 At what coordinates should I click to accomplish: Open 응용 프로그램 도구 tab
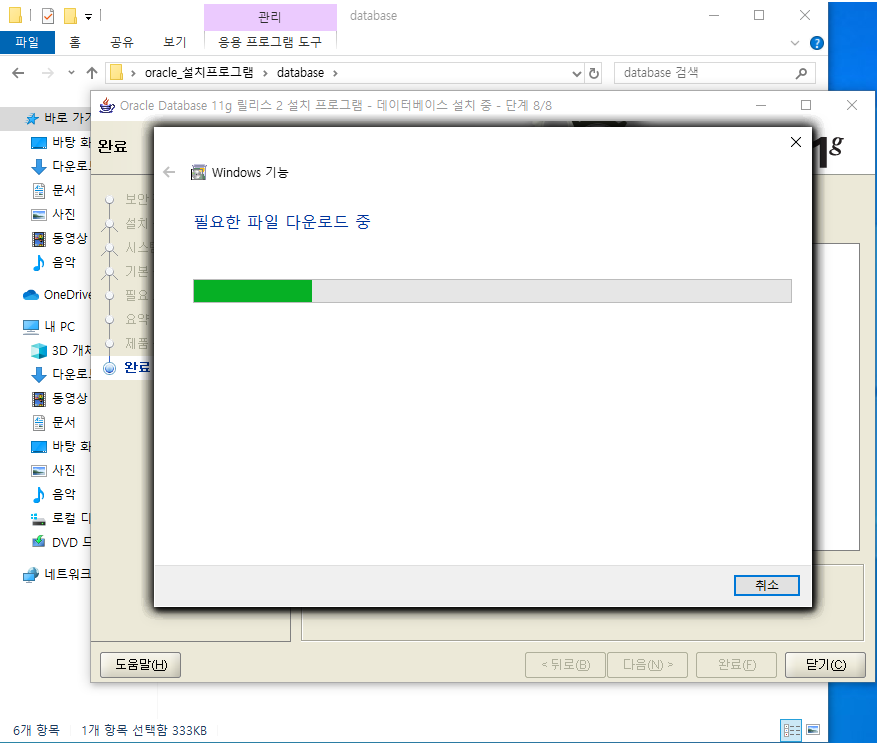(x=270, y=43)
